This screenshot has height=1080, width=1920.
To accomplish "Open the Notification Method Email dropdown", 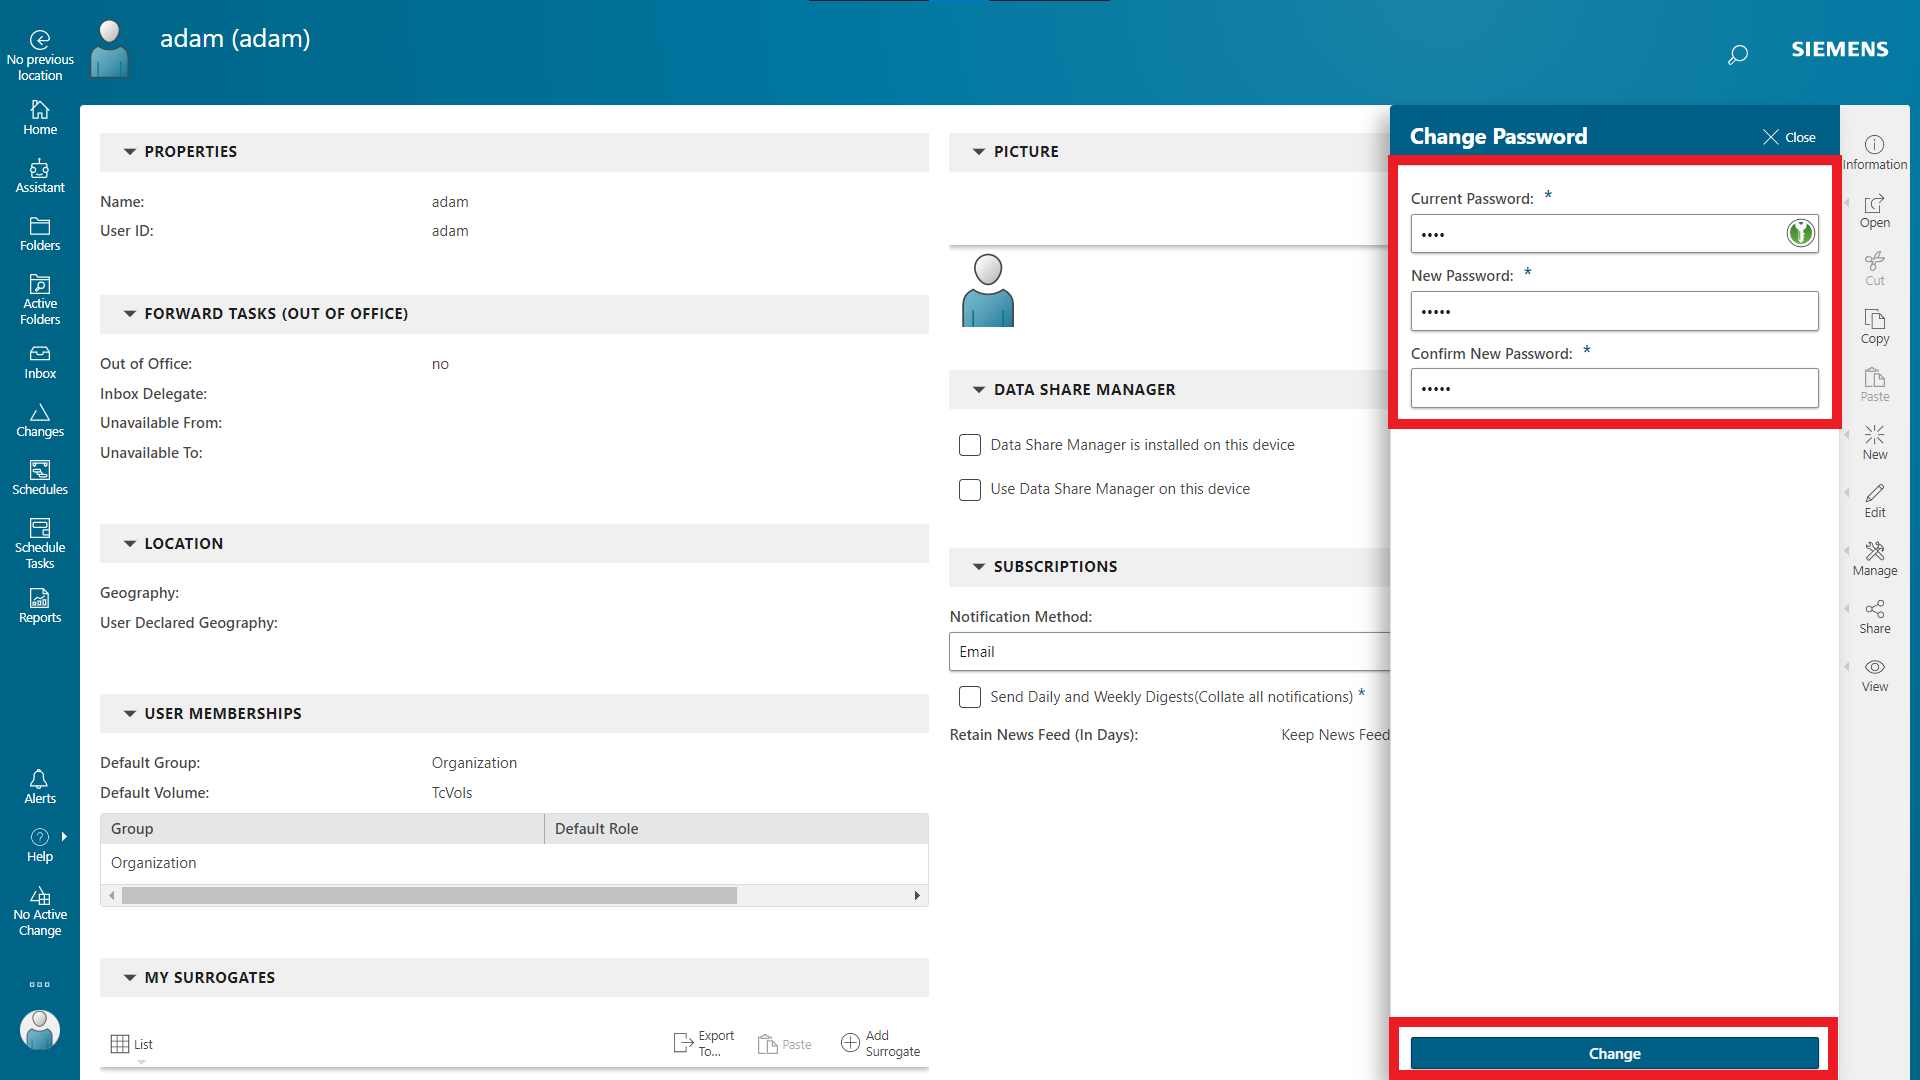I will (x=1169, y=652).
